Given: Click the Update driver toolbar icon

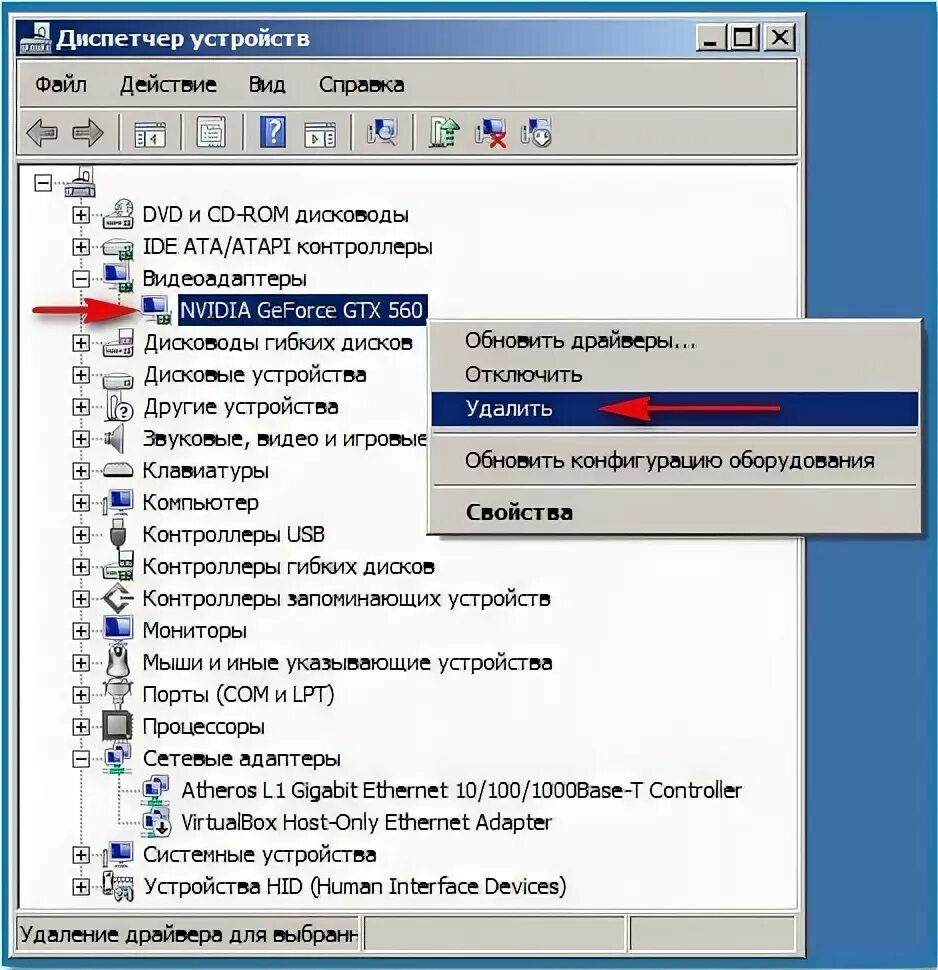Looking at the screenshot, I should [444, 132].
